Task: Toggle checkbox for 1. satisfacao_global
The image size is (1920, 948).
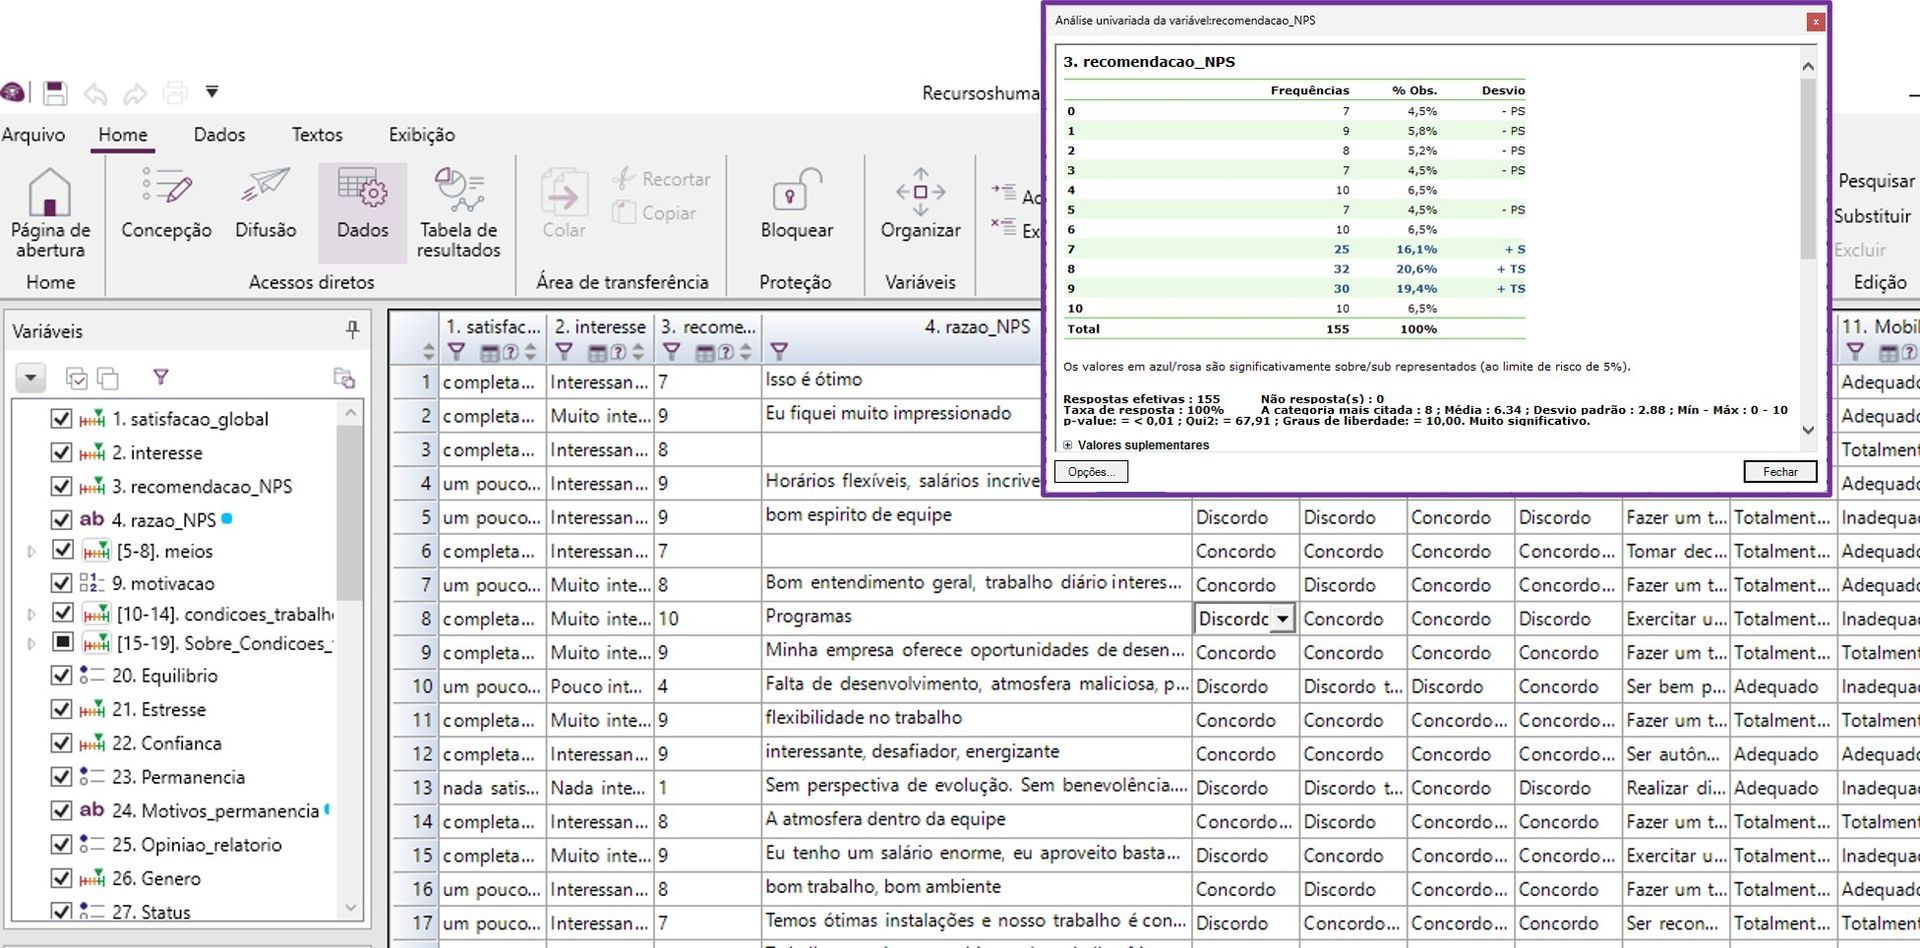Action: (x=61, y=419)
